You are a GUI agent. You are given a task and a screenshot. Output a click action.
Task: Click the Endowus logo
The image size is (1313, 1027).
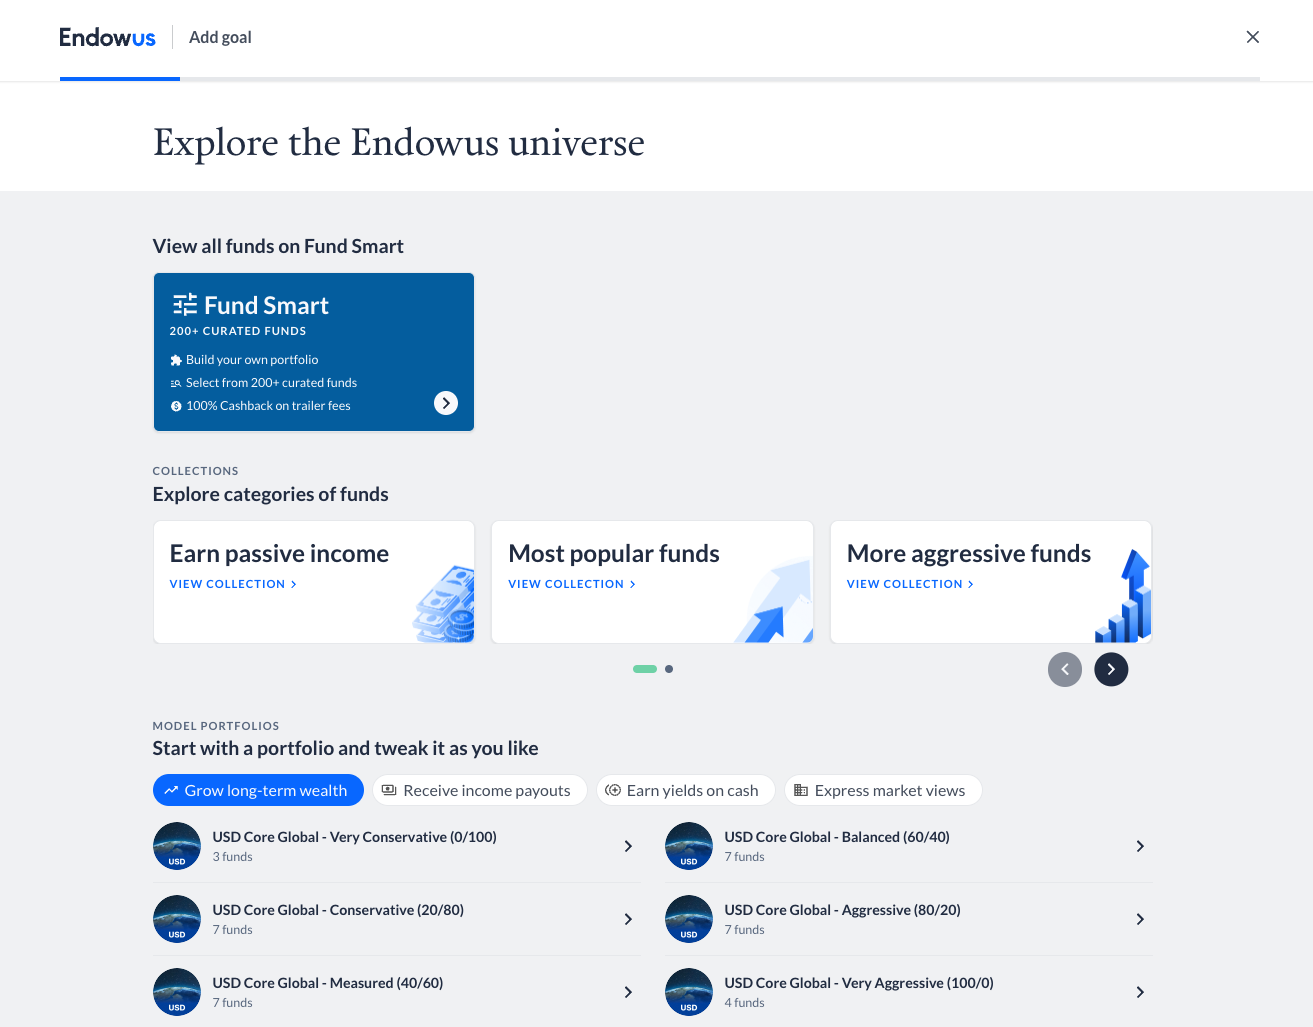click(x=107, y=37)
